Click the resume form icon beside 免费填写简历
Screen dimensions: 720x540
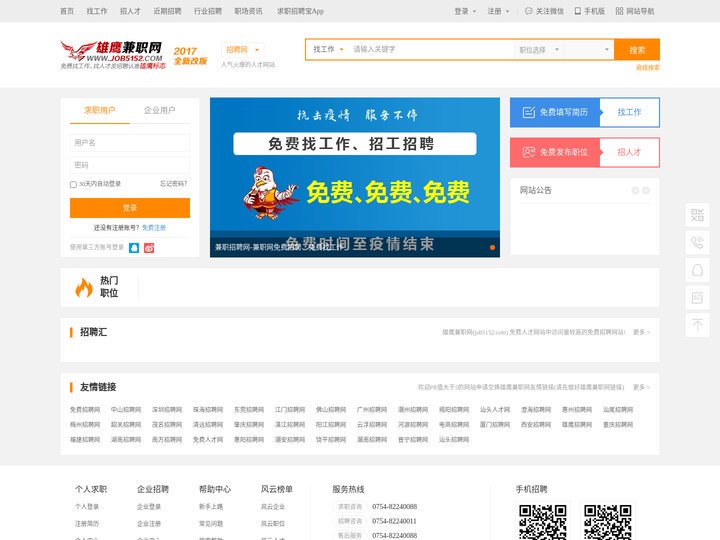529,112
